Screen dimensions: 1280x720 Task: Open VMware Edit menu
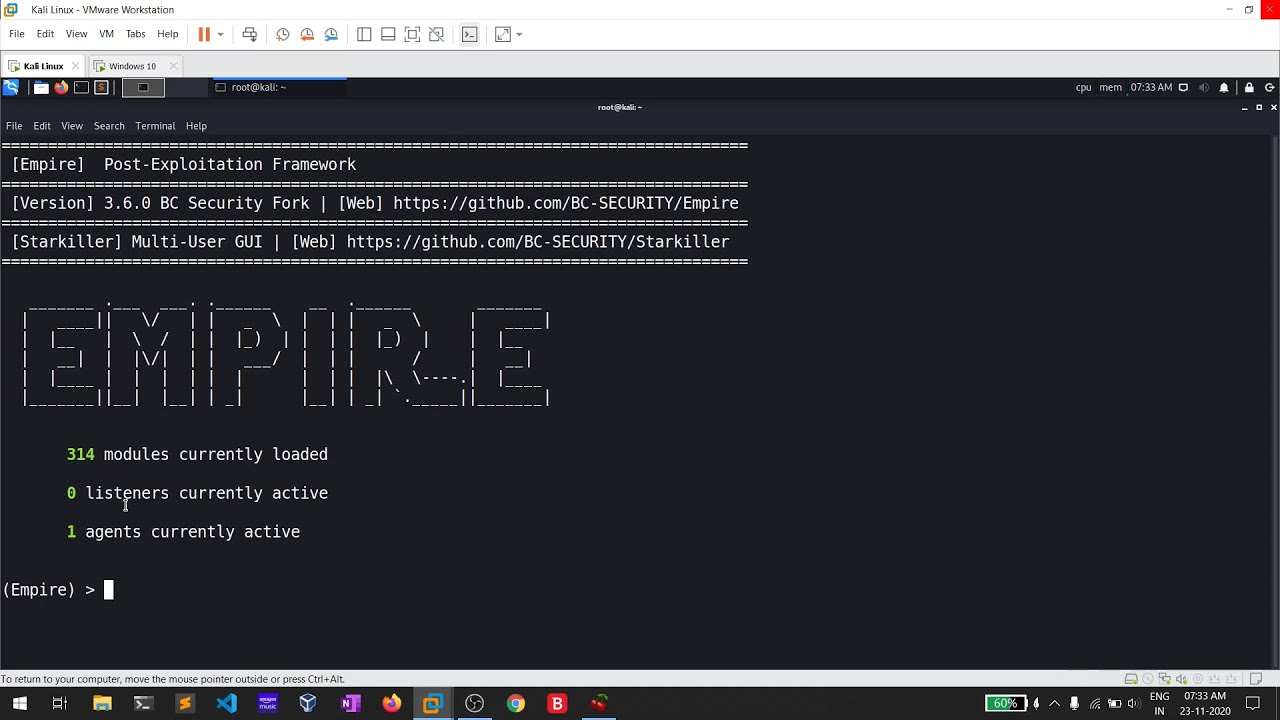tap(45, 34)
